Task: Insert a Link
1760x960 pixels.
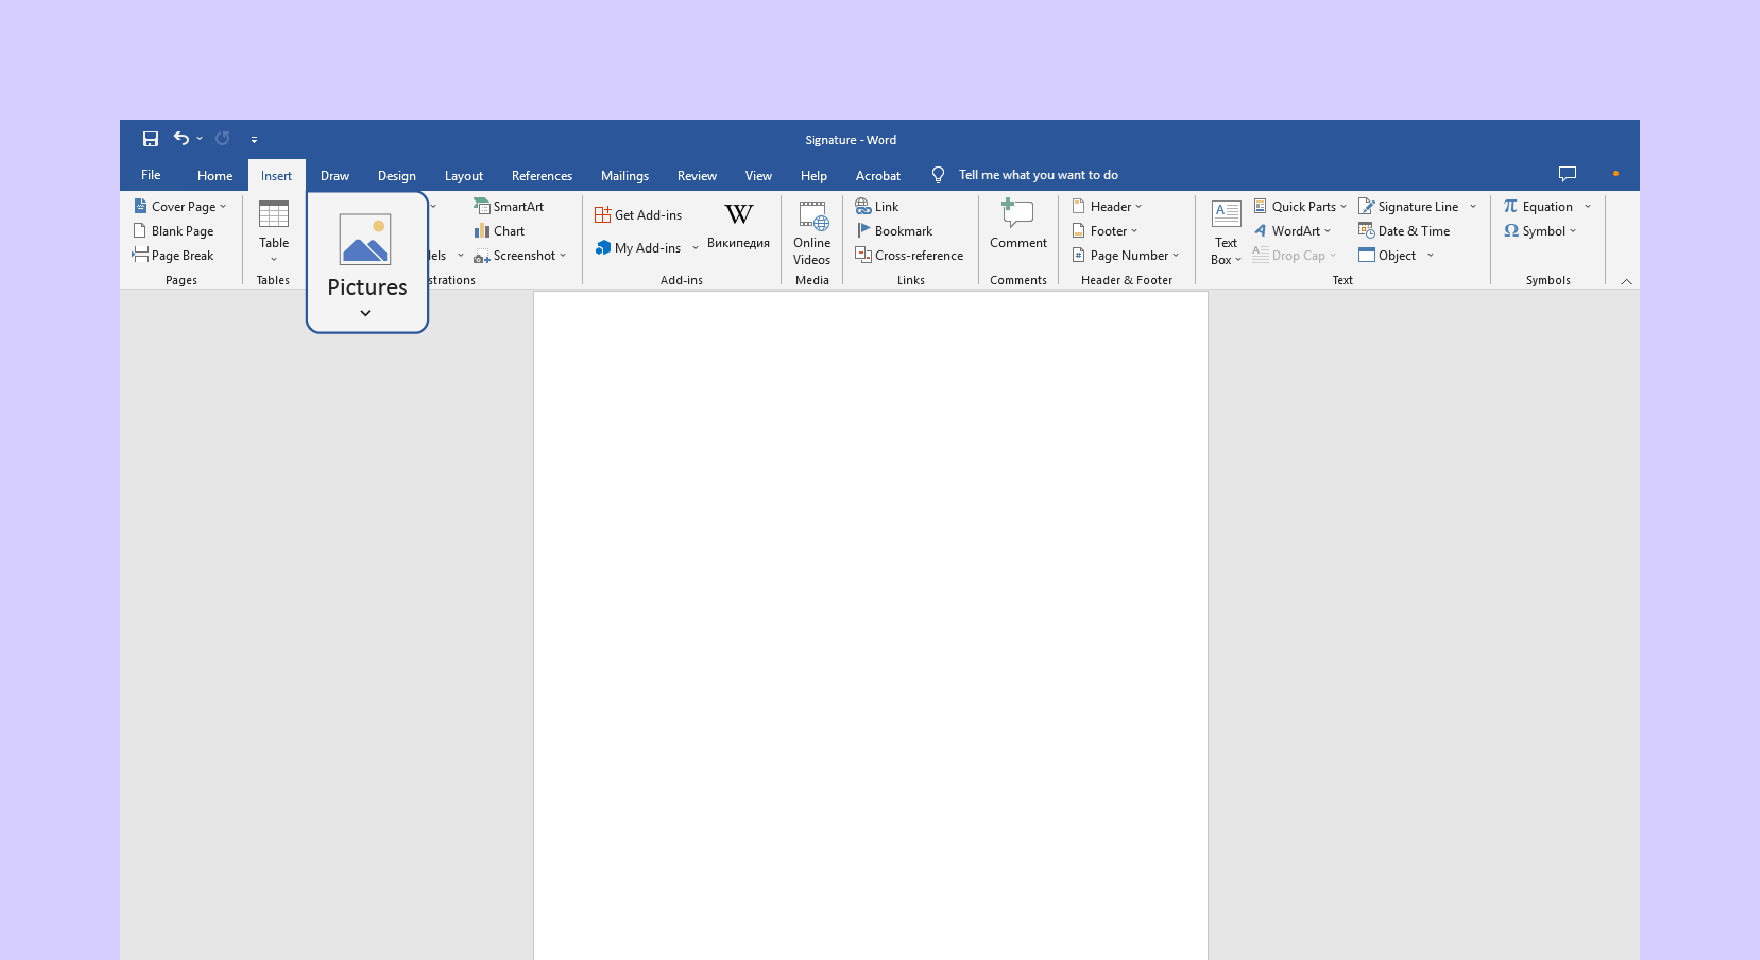Action: point(877,206)
